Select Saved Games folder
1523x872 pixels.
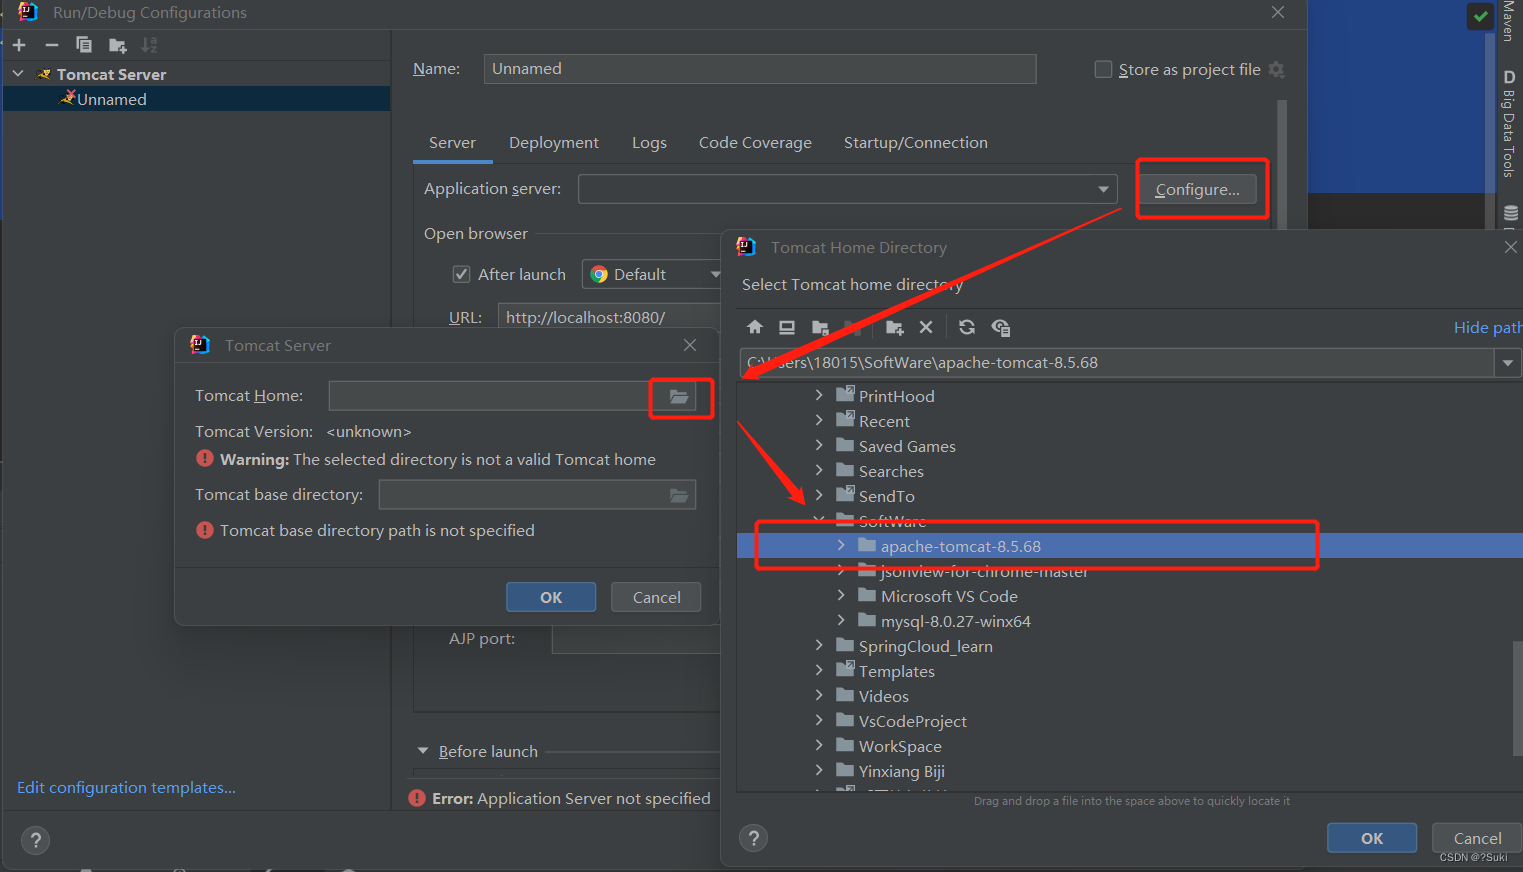[x=907, y=446]
